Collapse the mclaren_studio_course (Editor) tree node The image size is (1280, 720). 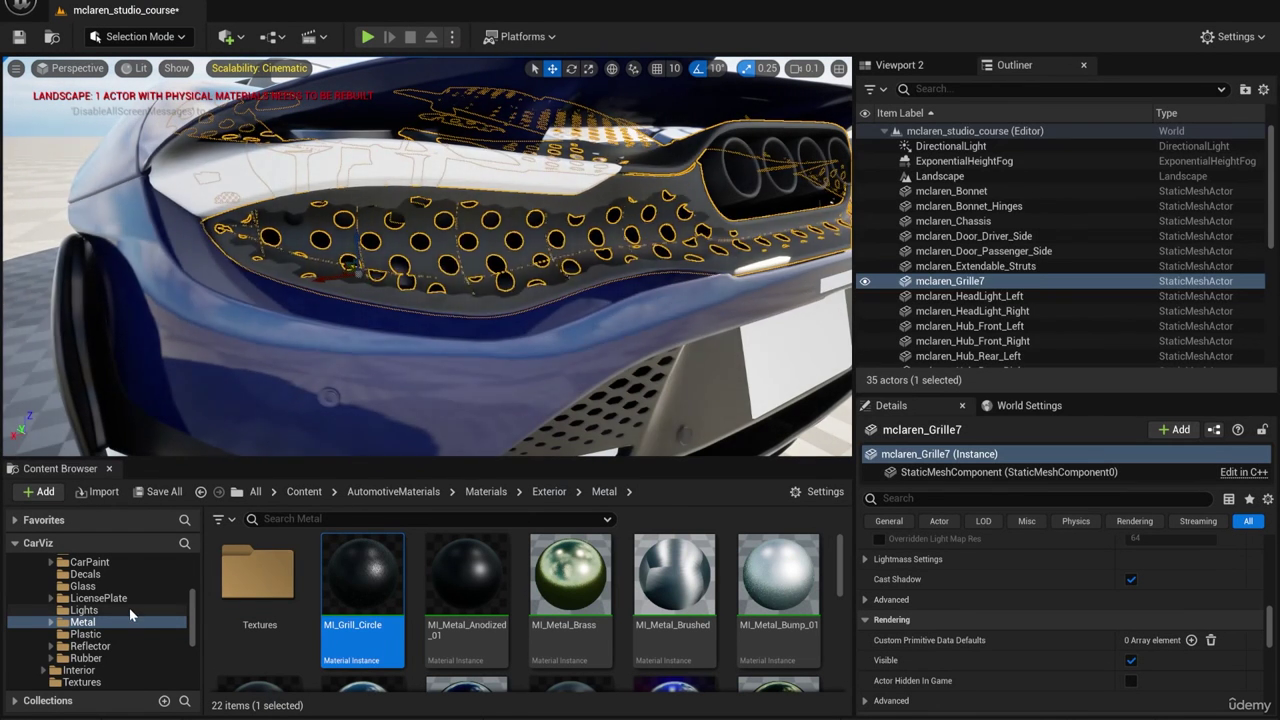coord(884,131)
